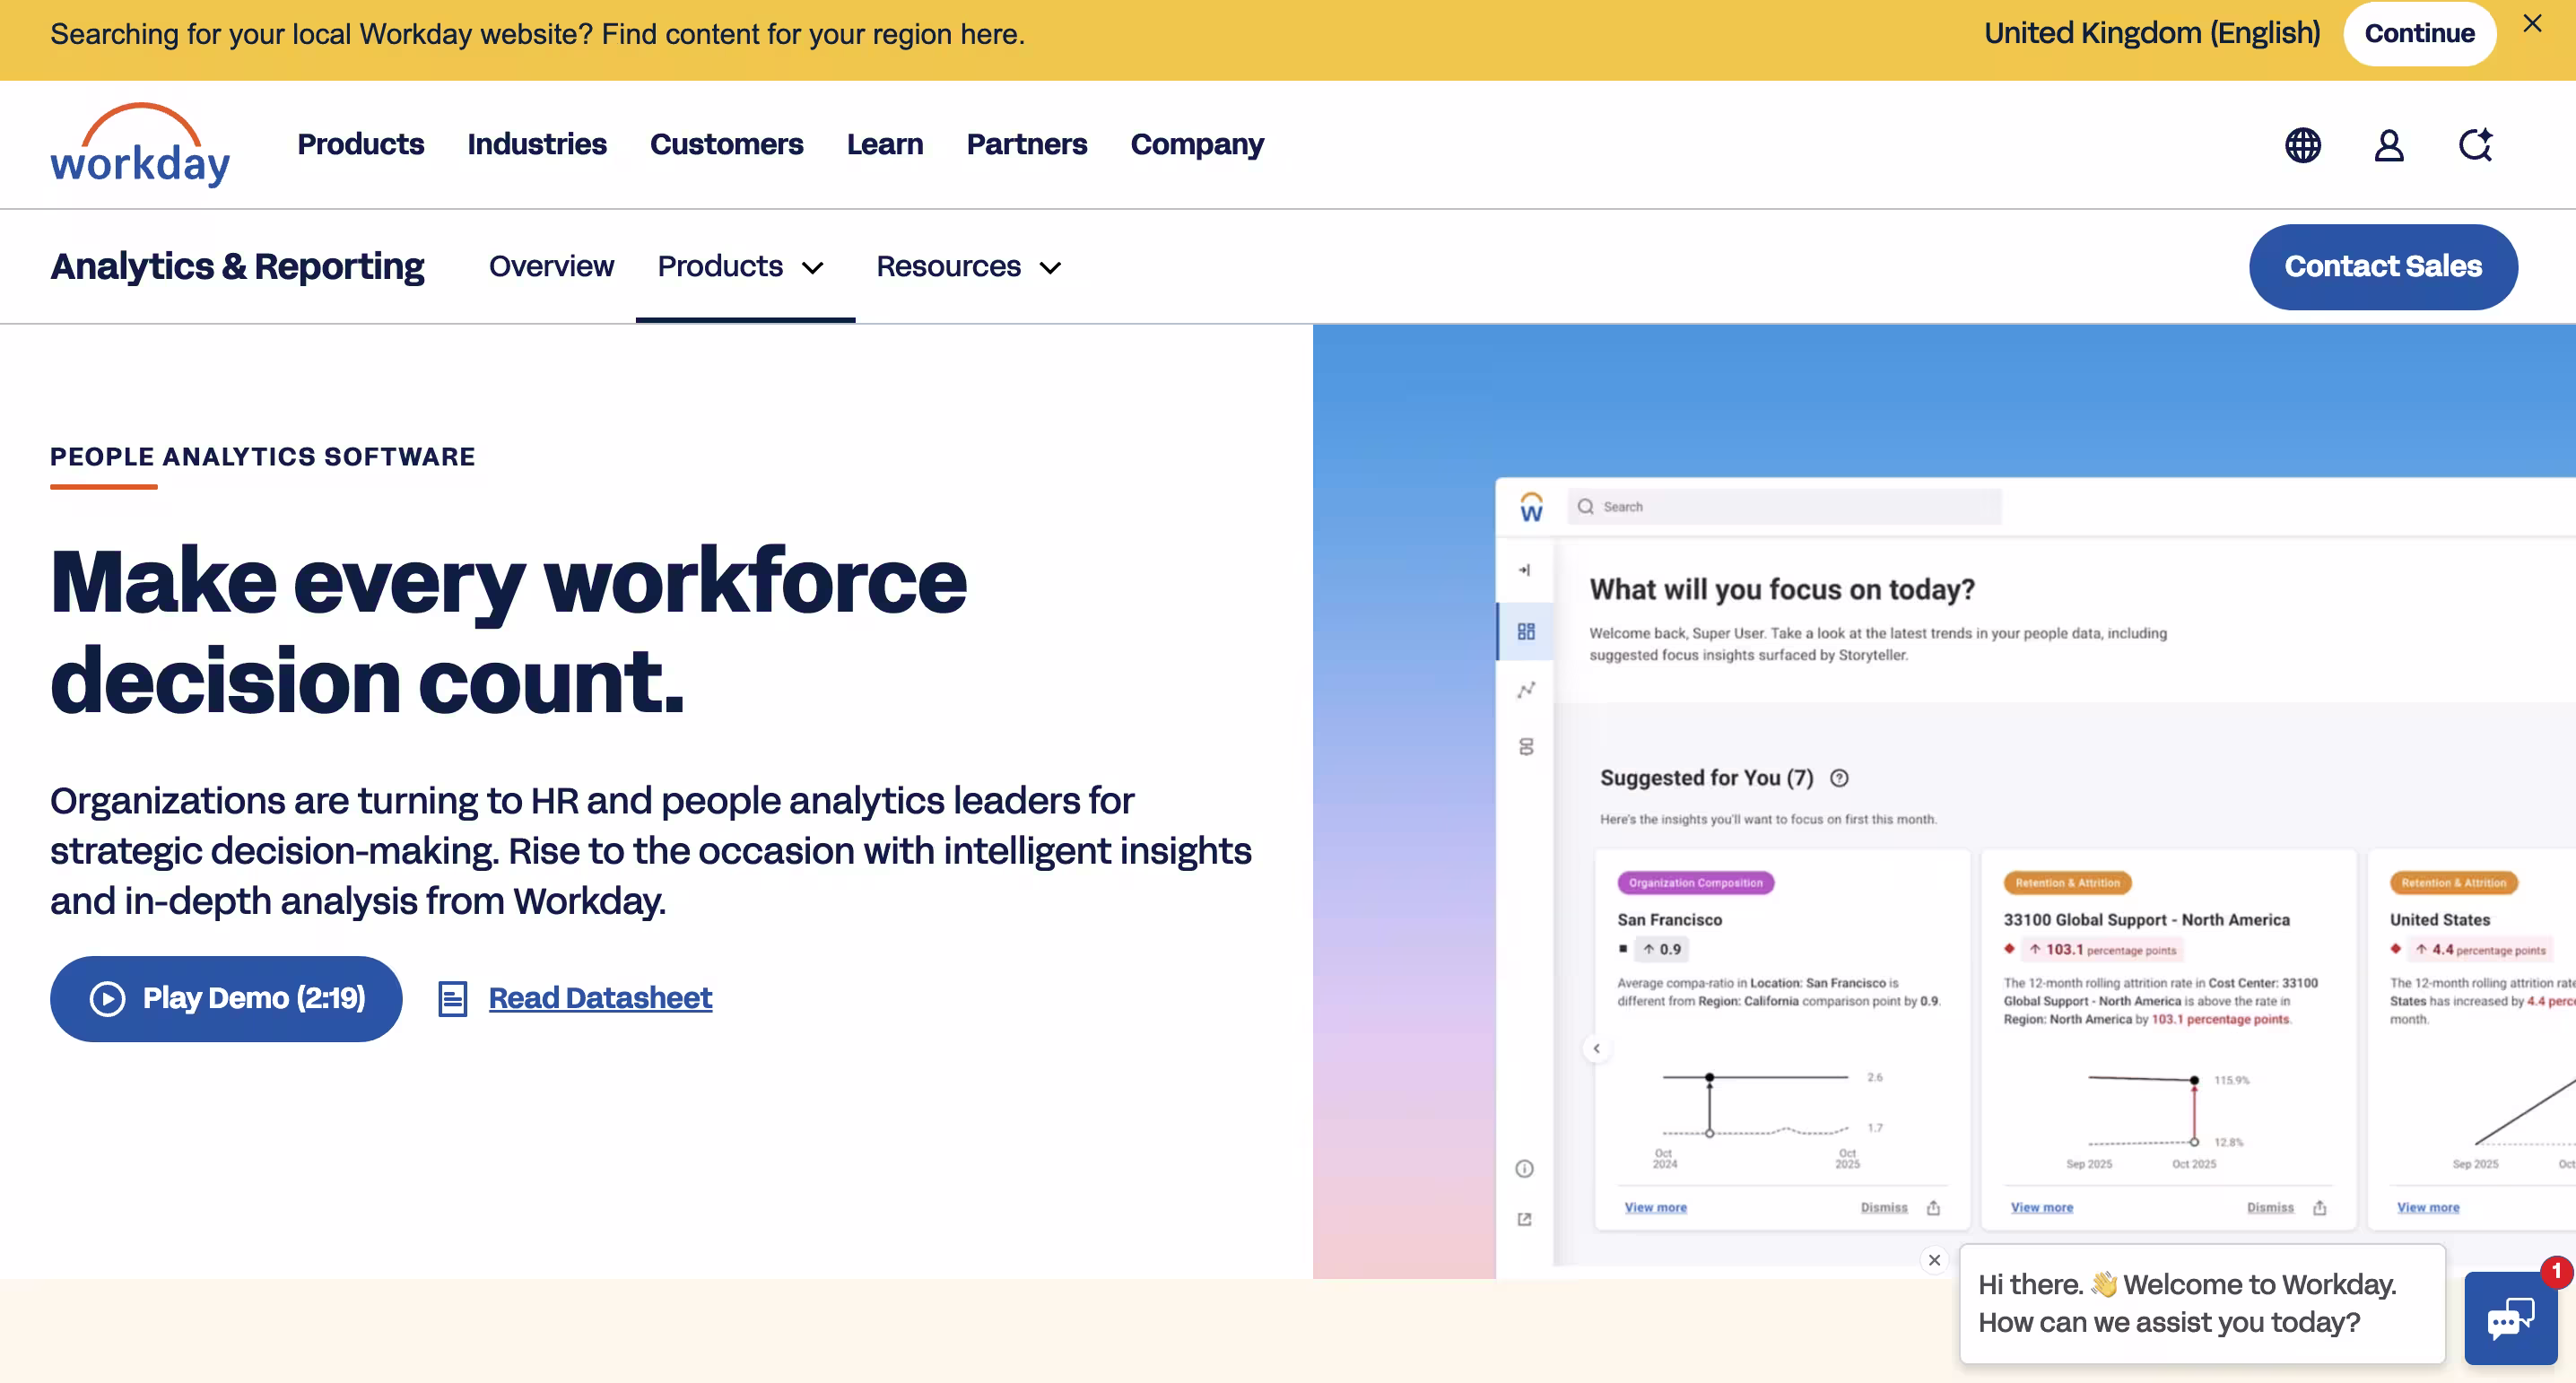The width and height of the screenshot is (2576, 1383).
Task: Click Dismiss on Global Support card
Action: point(2270,1207)
